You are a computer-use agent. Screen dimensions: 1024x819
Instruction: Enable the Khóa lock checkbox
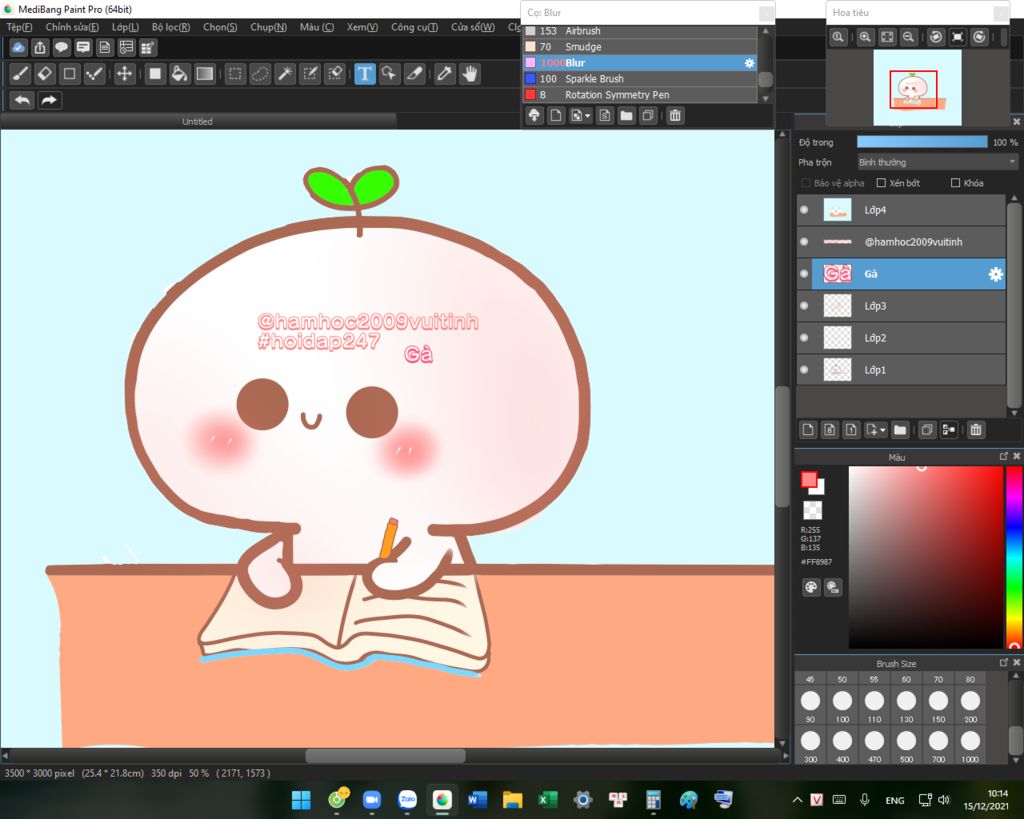[955, 183]
